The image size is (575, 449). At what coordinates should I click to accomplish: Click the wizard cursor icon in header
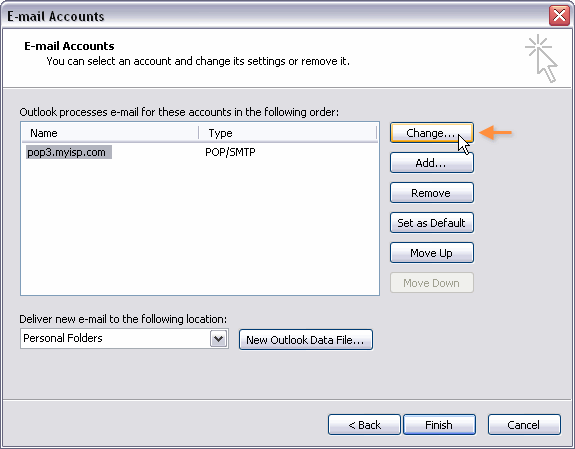[x=542, y=59]
